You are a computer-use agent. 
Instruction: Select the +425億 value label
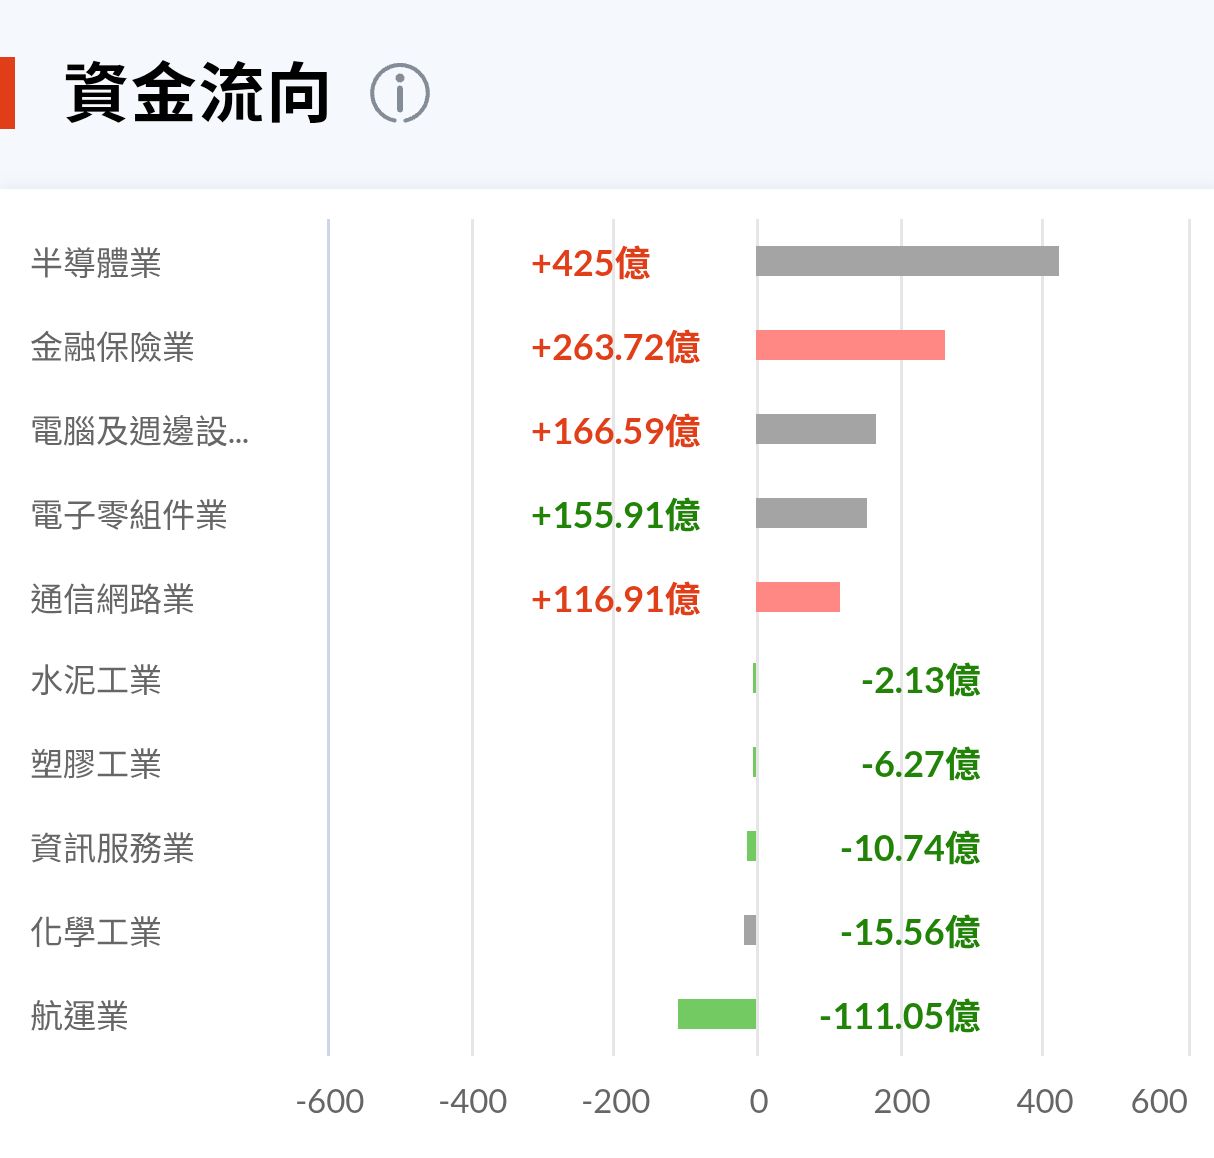click(591, 263)
